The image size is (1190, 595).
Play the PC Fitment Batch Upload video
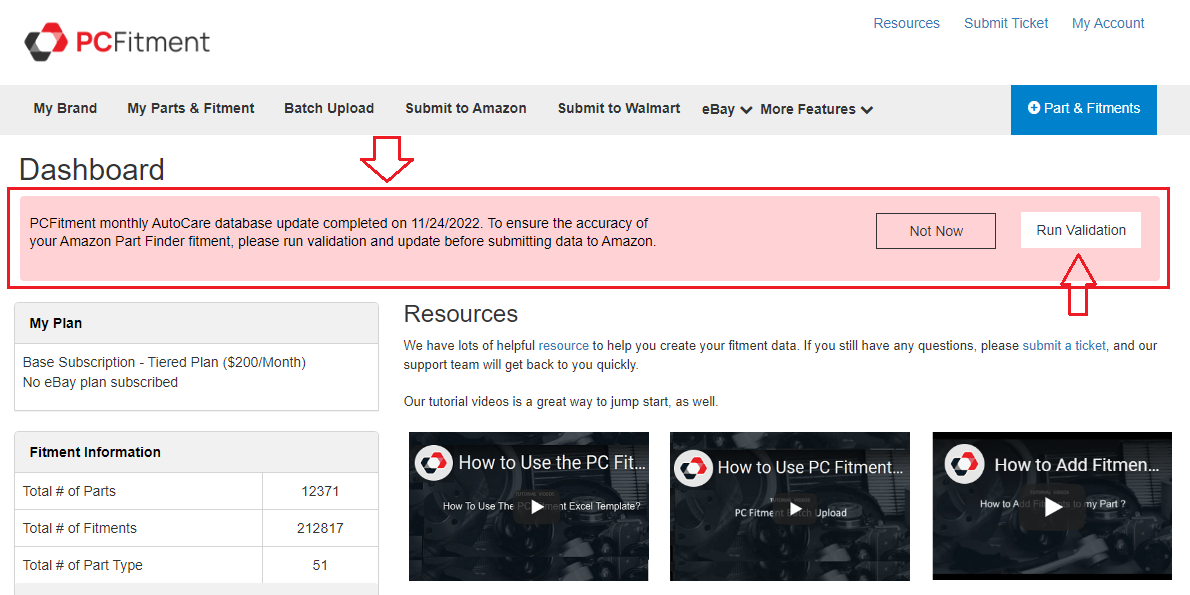tap(796, 509)
